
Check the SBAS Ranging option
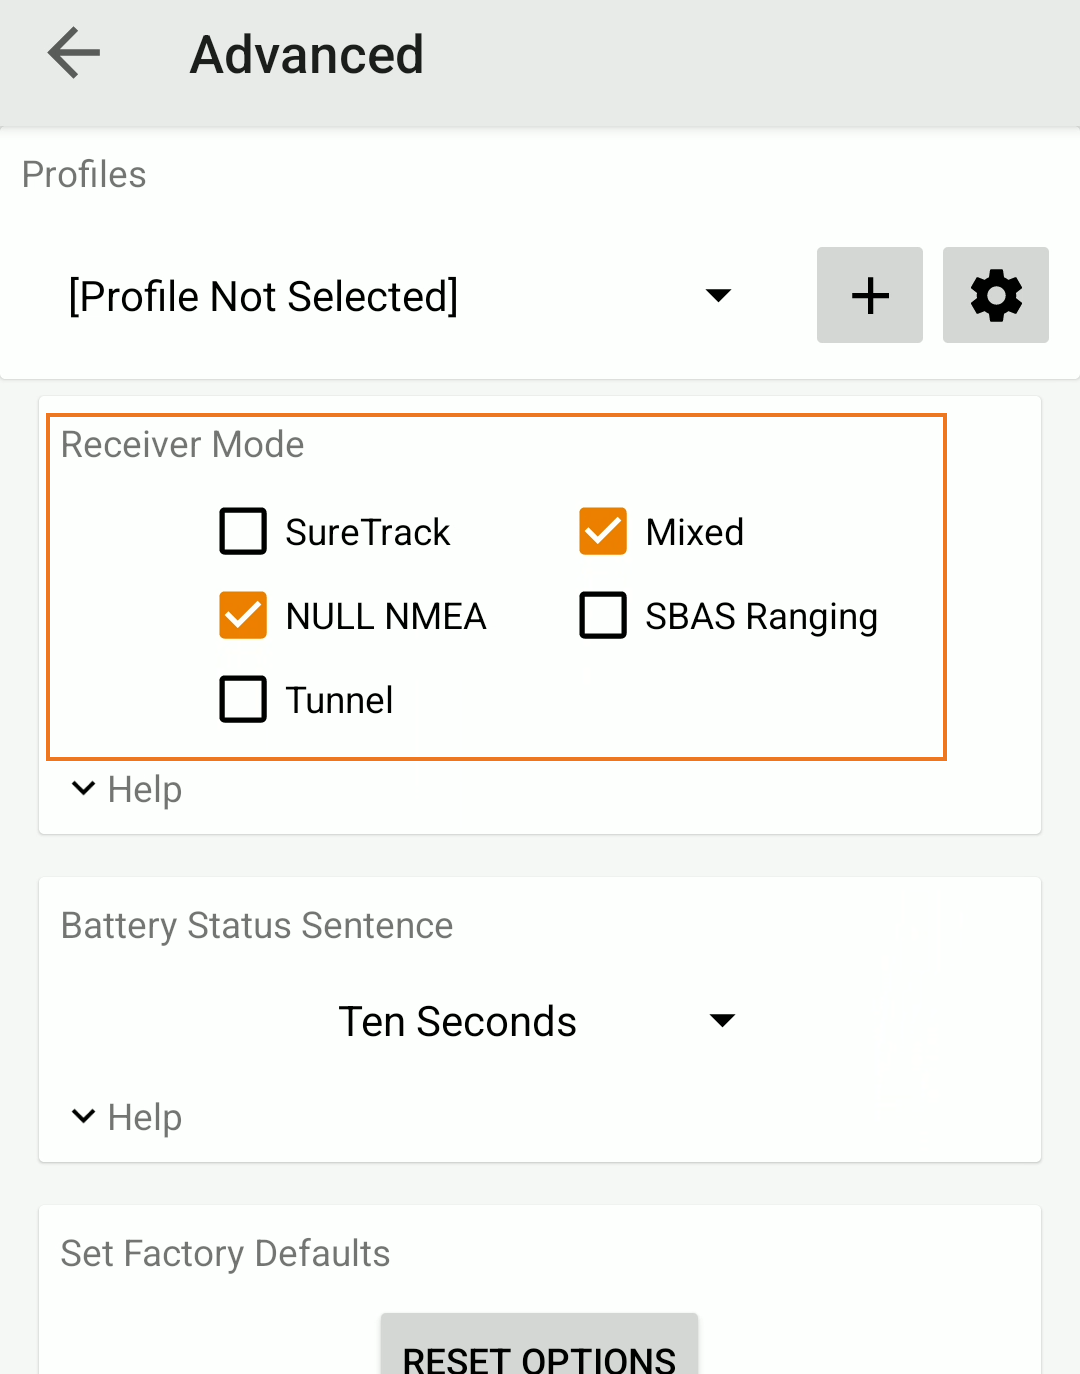coord(603,615)
